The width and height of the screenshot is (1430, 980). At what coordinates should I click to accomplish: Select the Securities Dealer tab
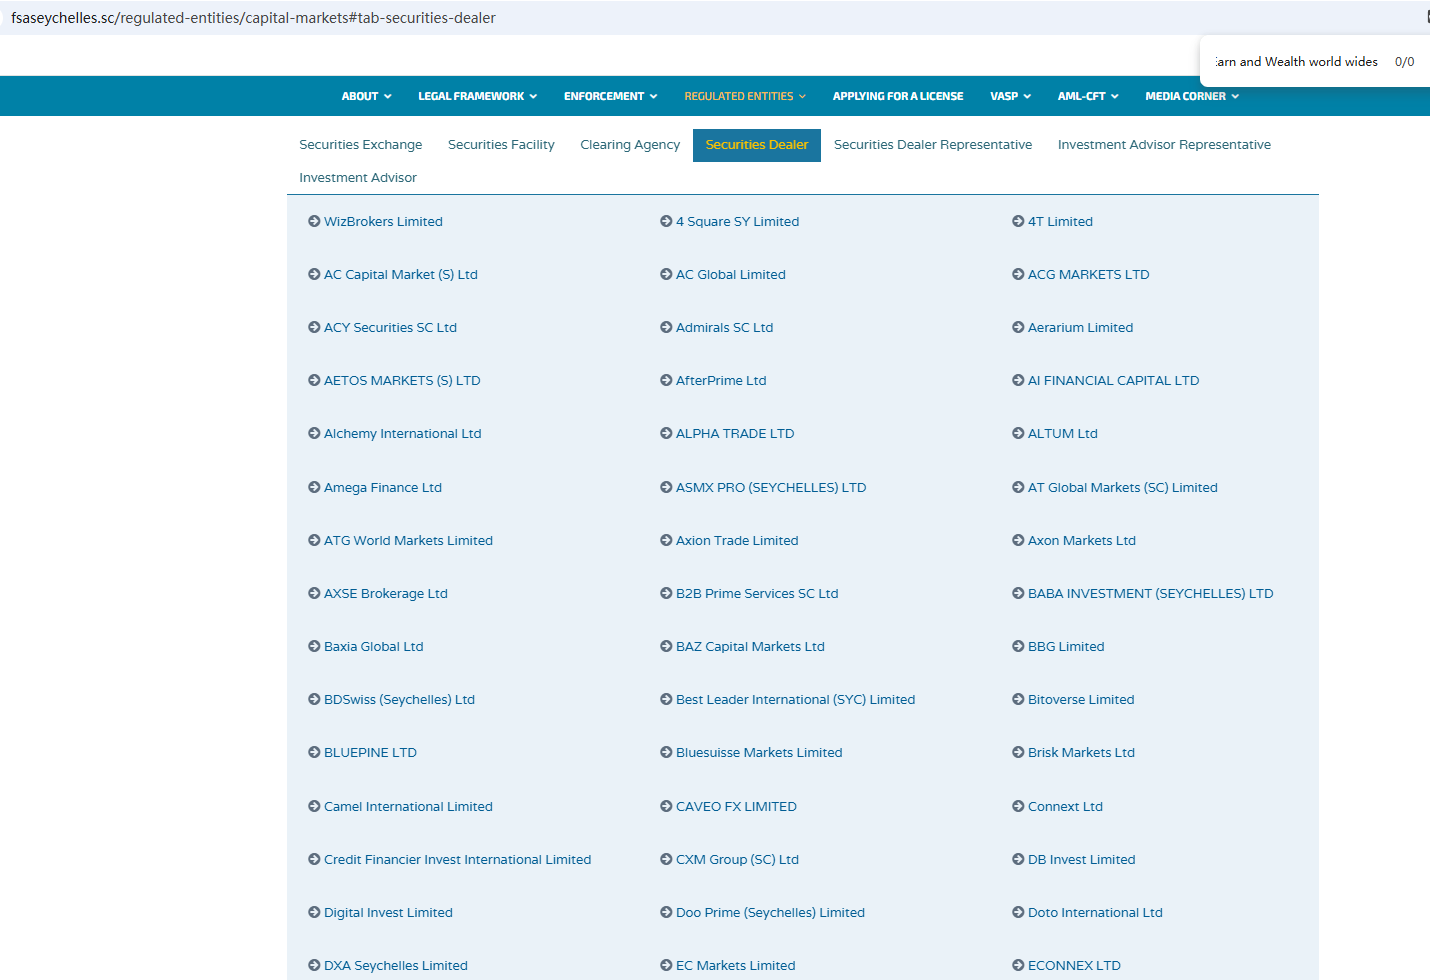coord(757,145)
